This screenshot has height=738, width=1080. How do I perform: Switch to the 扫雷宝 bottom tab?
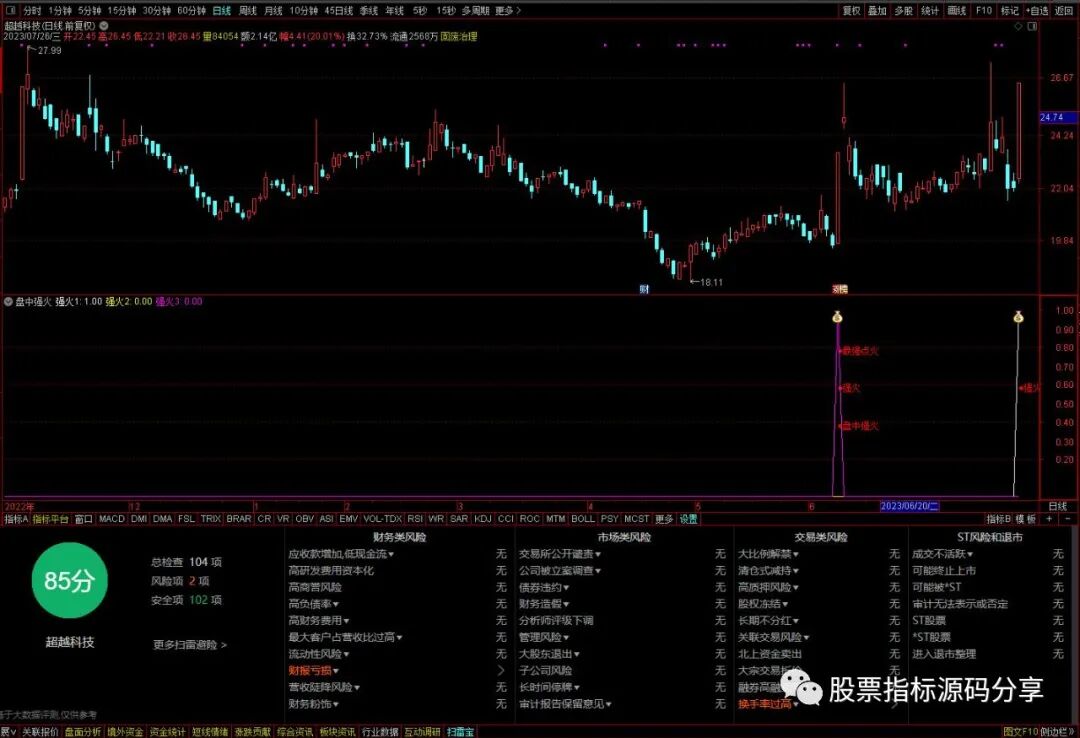[460, 731]
